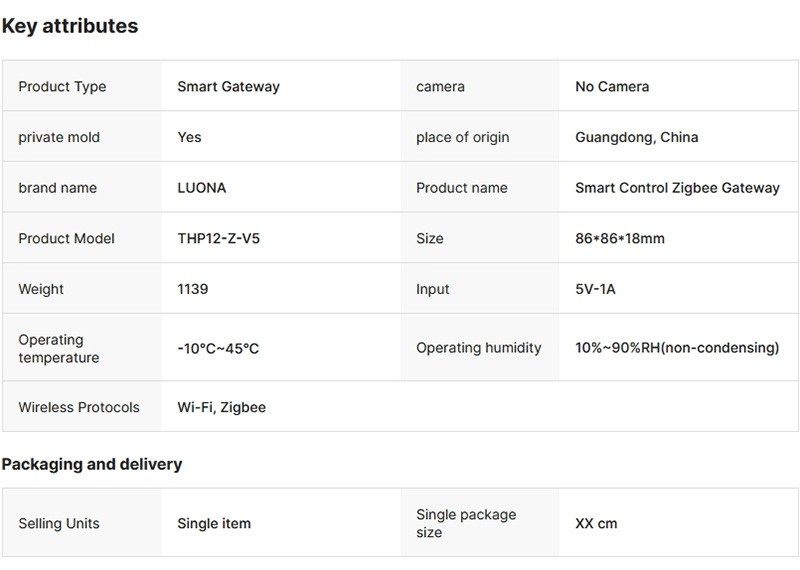Click the 86*86*18mm size value

coord(620,239)
